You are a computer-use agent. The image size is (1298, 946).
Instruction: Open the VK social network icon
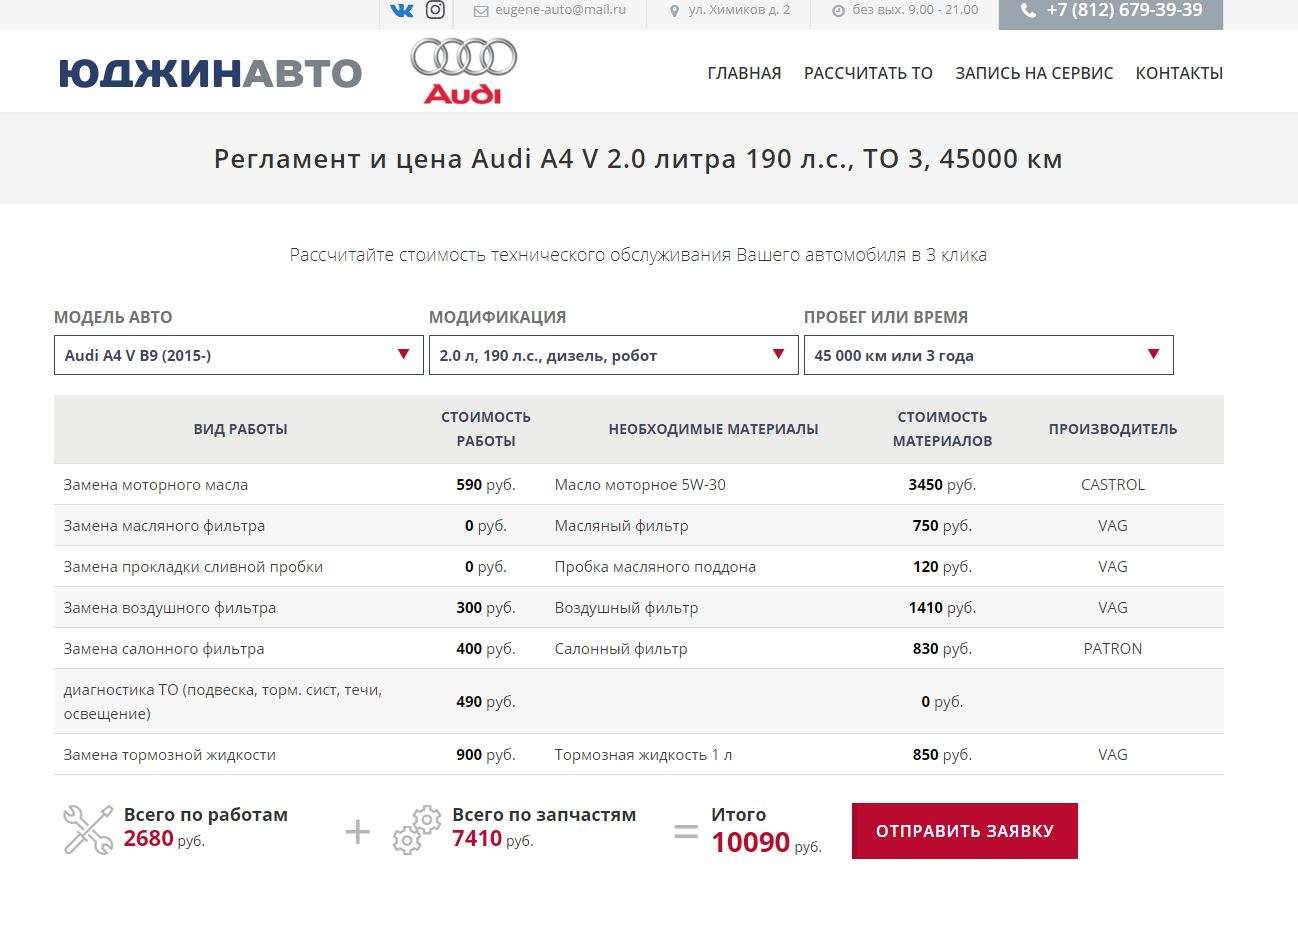401,10
